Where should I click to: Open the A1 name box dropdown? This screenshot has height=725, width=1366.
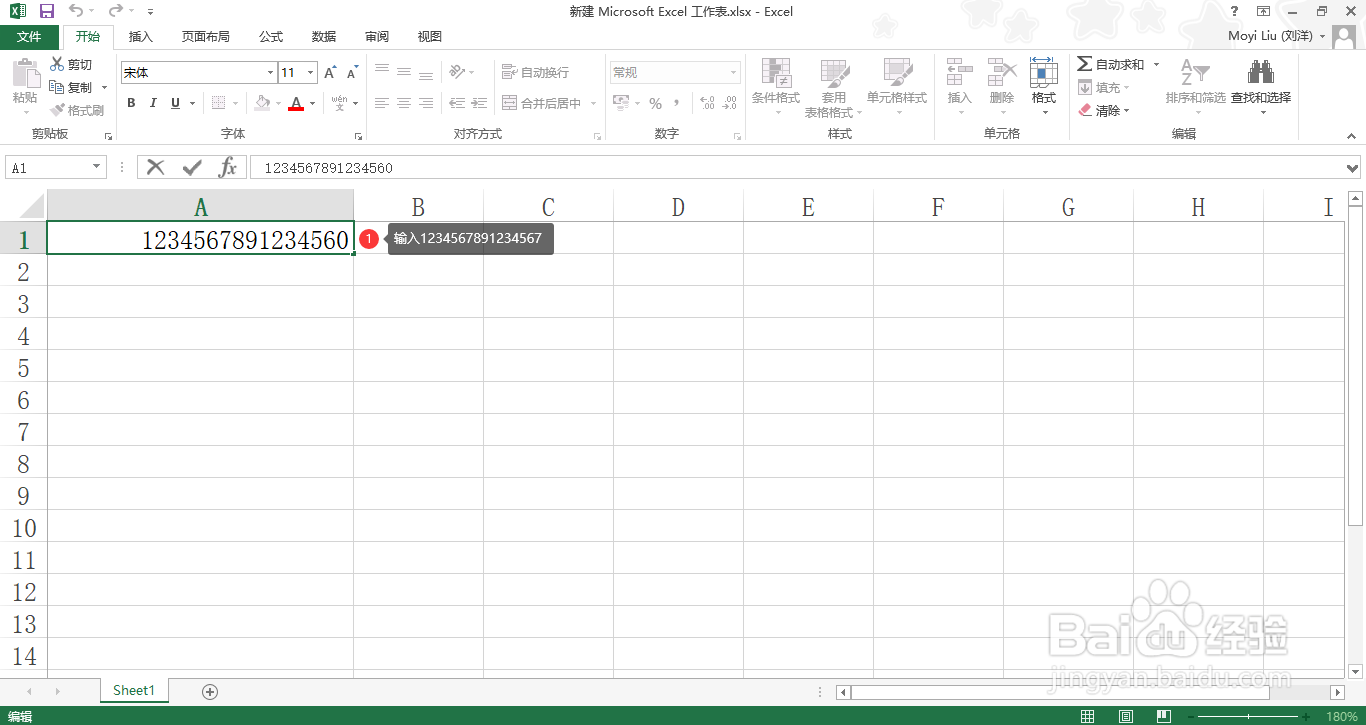pos(97,168)
